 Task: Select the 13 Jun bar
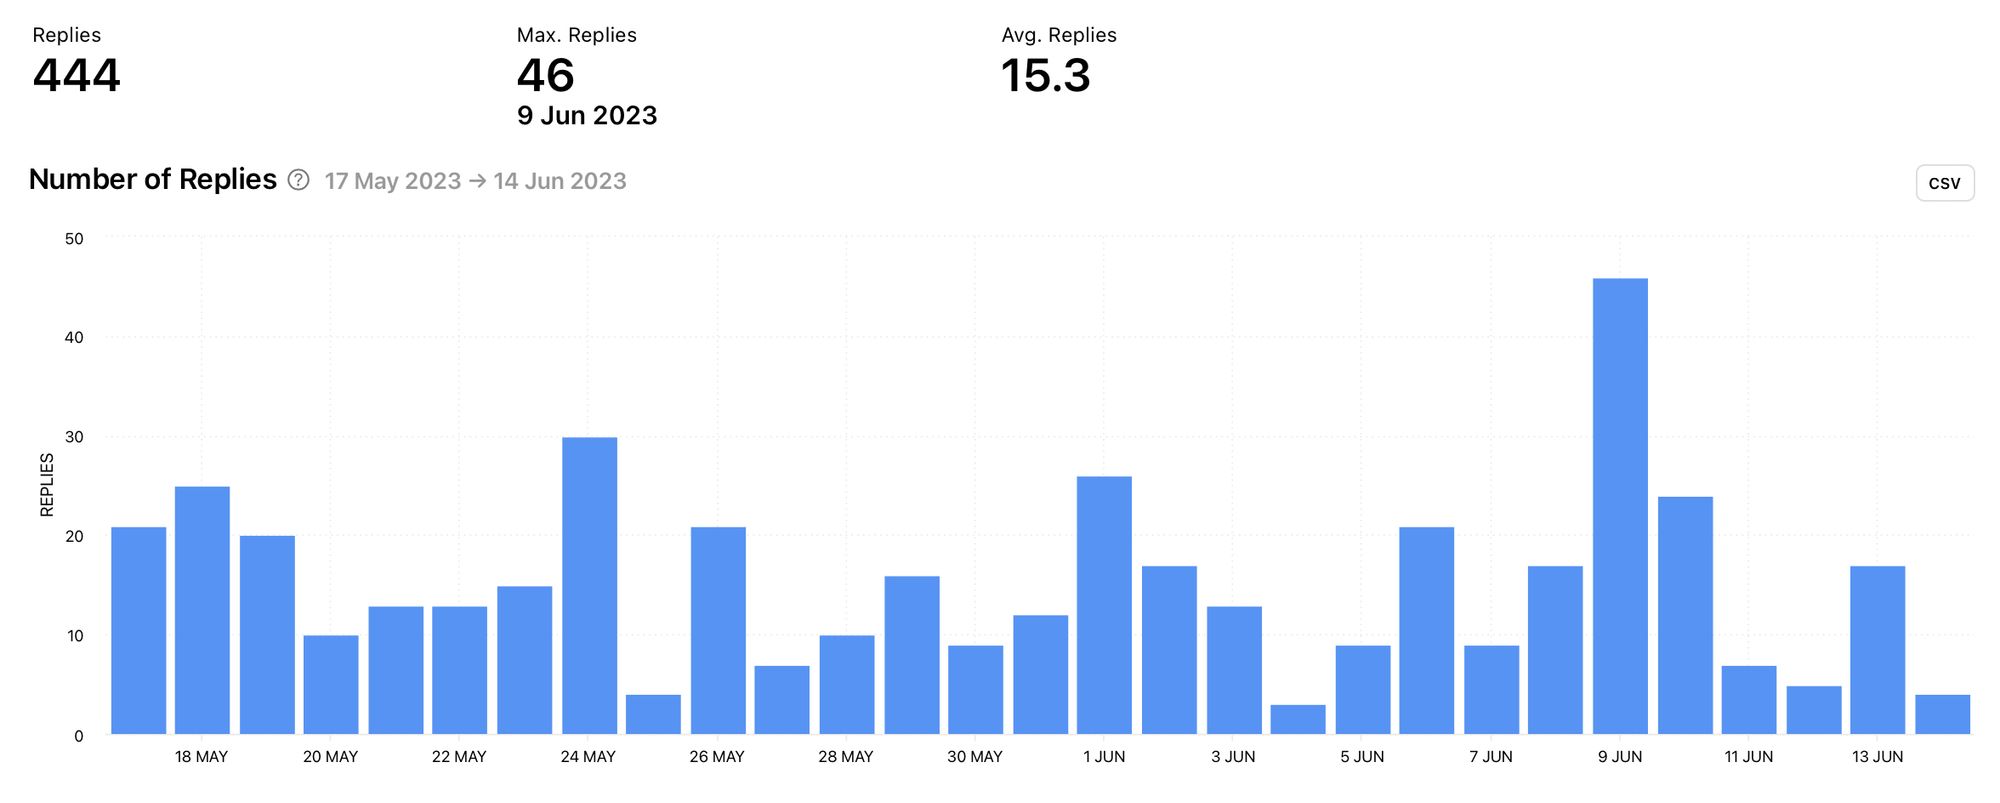pyautogui.click(x=1877, y=651)
